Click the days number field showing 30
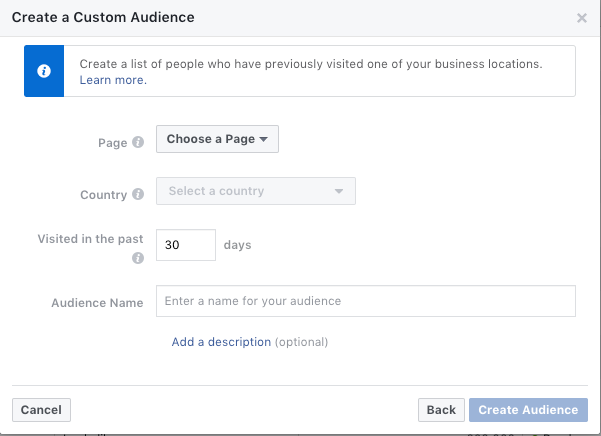Screen dimensions: 601x436 coord(186,245)
